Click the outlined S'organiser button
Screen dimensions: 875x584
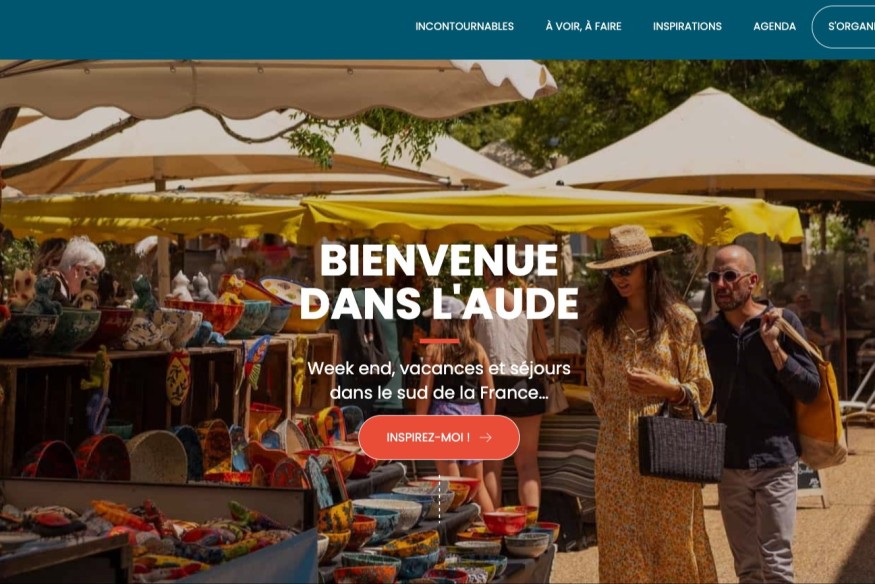(x=844, y=27)
